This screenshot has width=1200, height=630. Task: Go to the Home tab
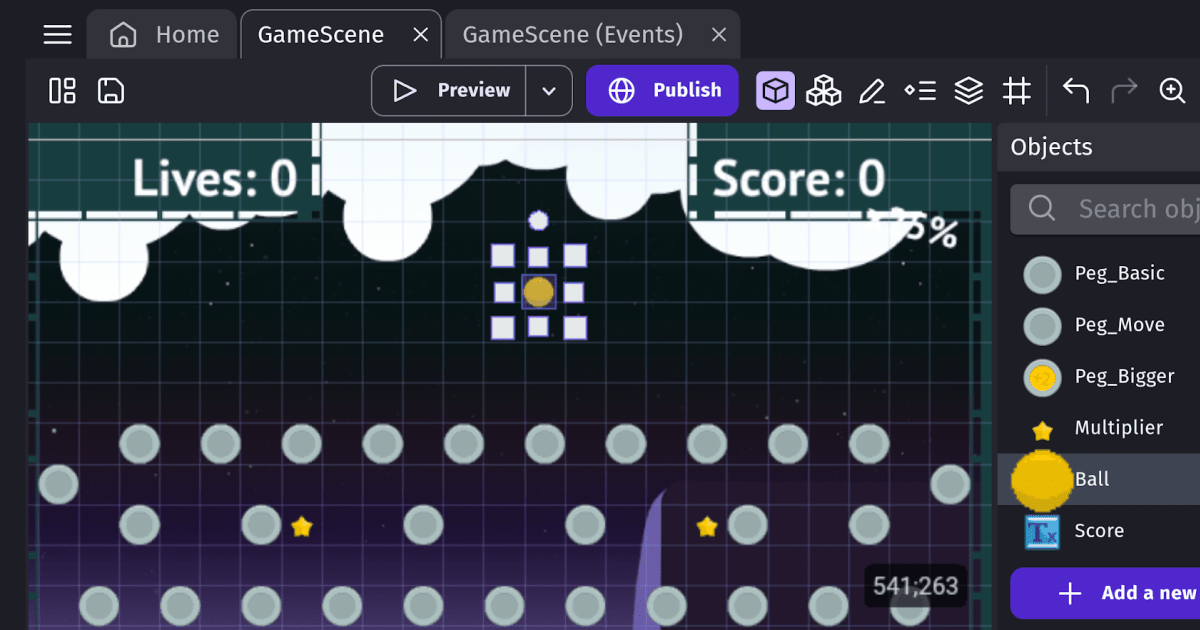tap(161, 33)
